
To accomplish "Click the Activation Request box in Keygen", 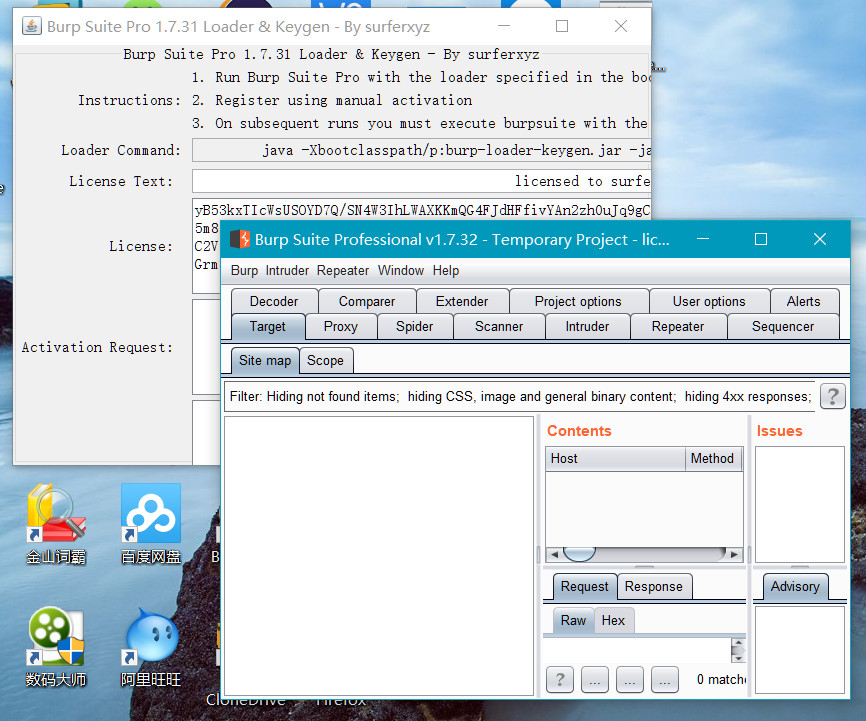I will pos(206,347).
